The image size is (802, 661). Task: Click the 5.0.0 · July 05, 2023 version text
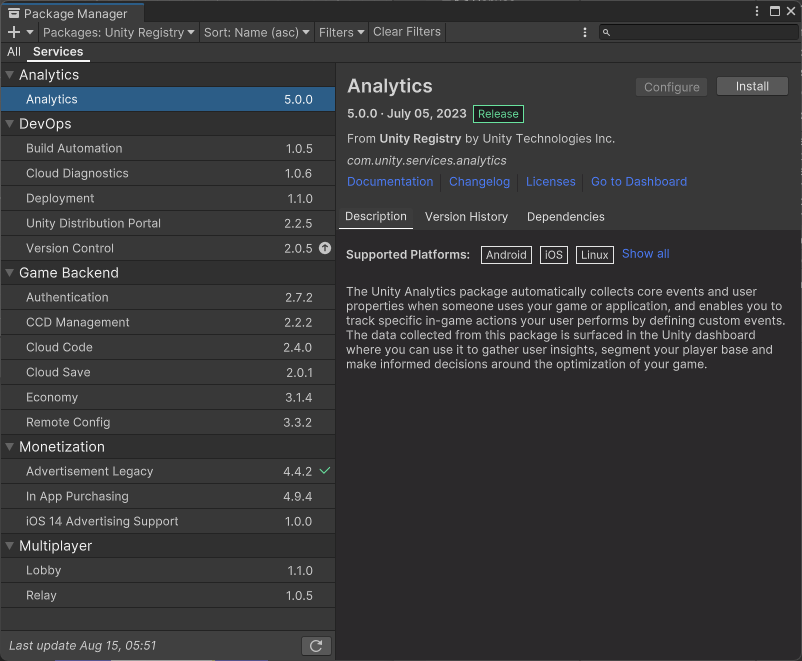(x=407, y=114)
